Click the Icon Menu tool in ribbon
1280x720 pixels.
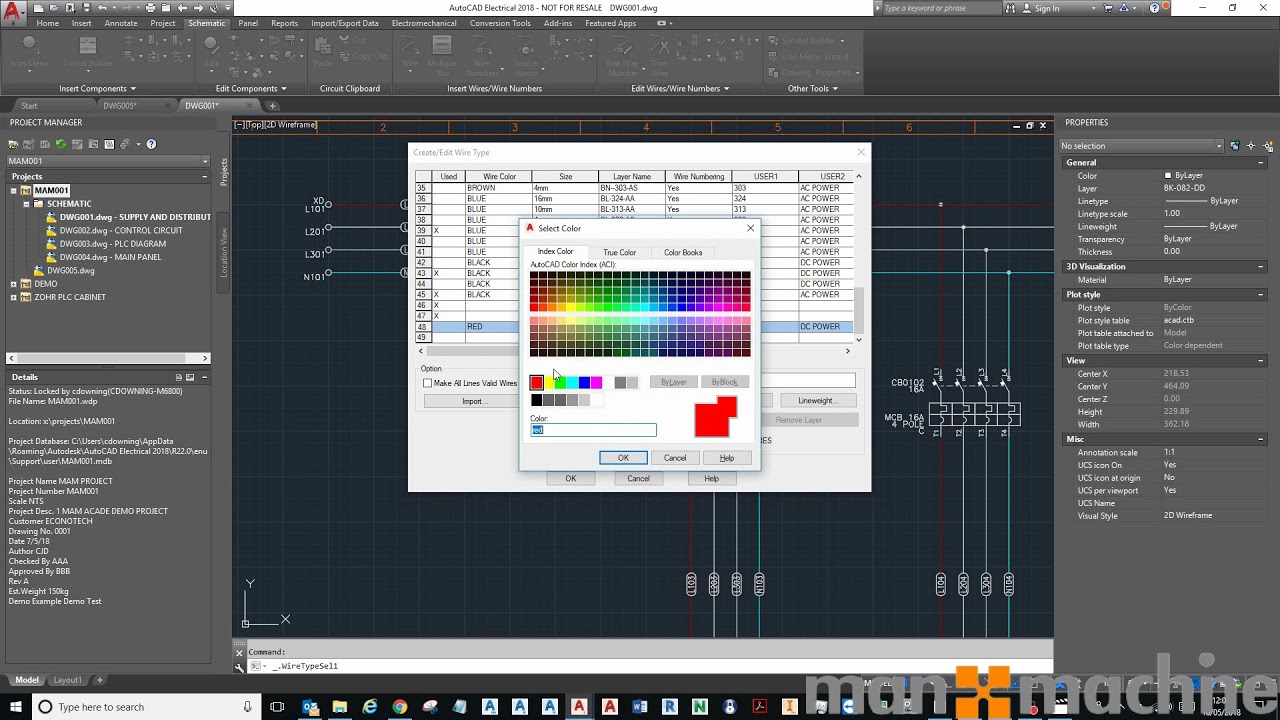[x=29, y=52]
